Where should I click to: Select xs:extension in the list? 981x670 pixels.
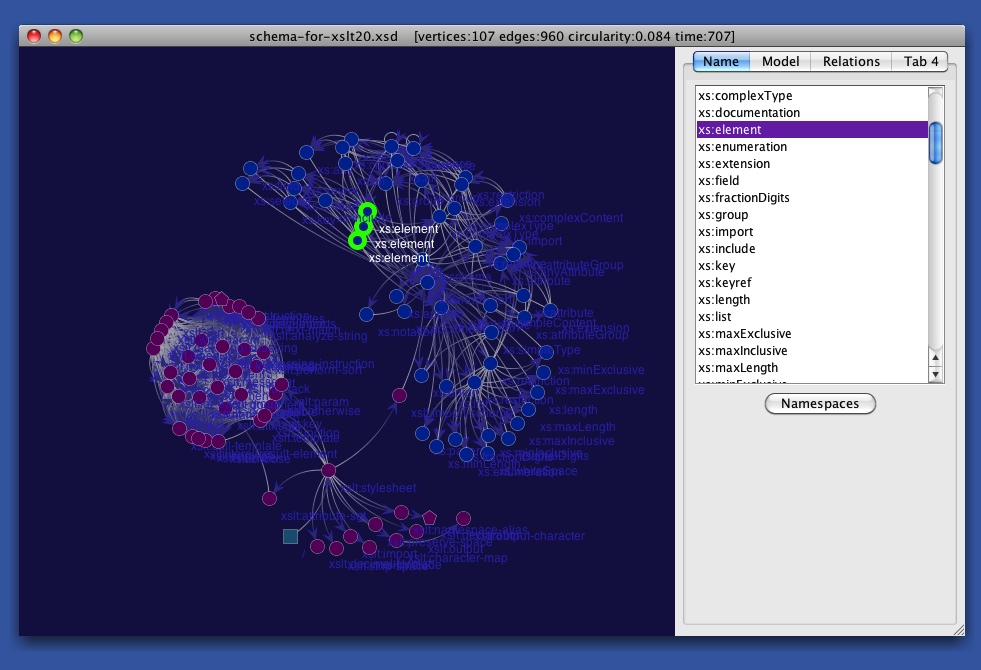tap(812, 163)
